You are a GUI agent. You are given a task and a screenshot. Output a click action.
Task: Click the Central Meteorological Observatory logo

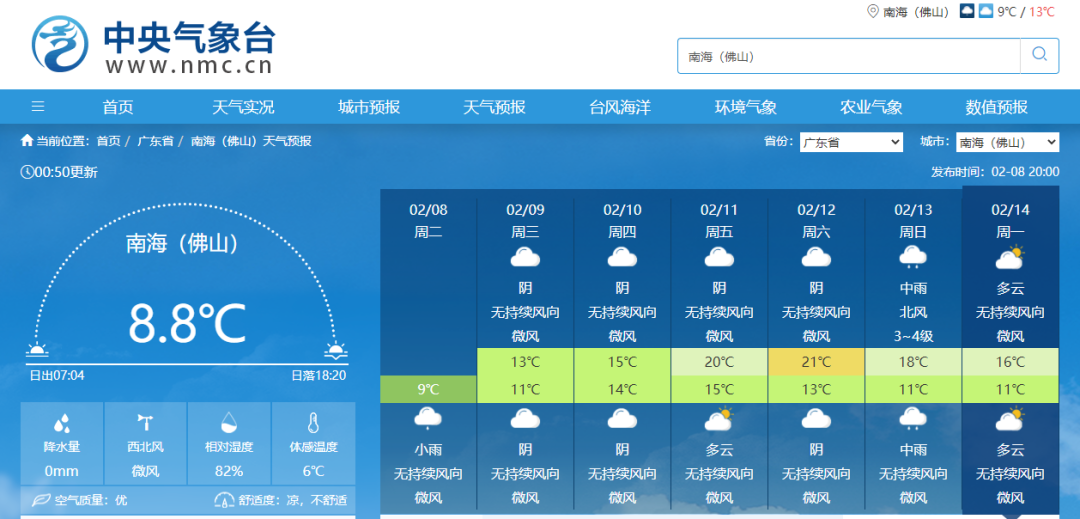pyautogui.click(x=61, y=44)
